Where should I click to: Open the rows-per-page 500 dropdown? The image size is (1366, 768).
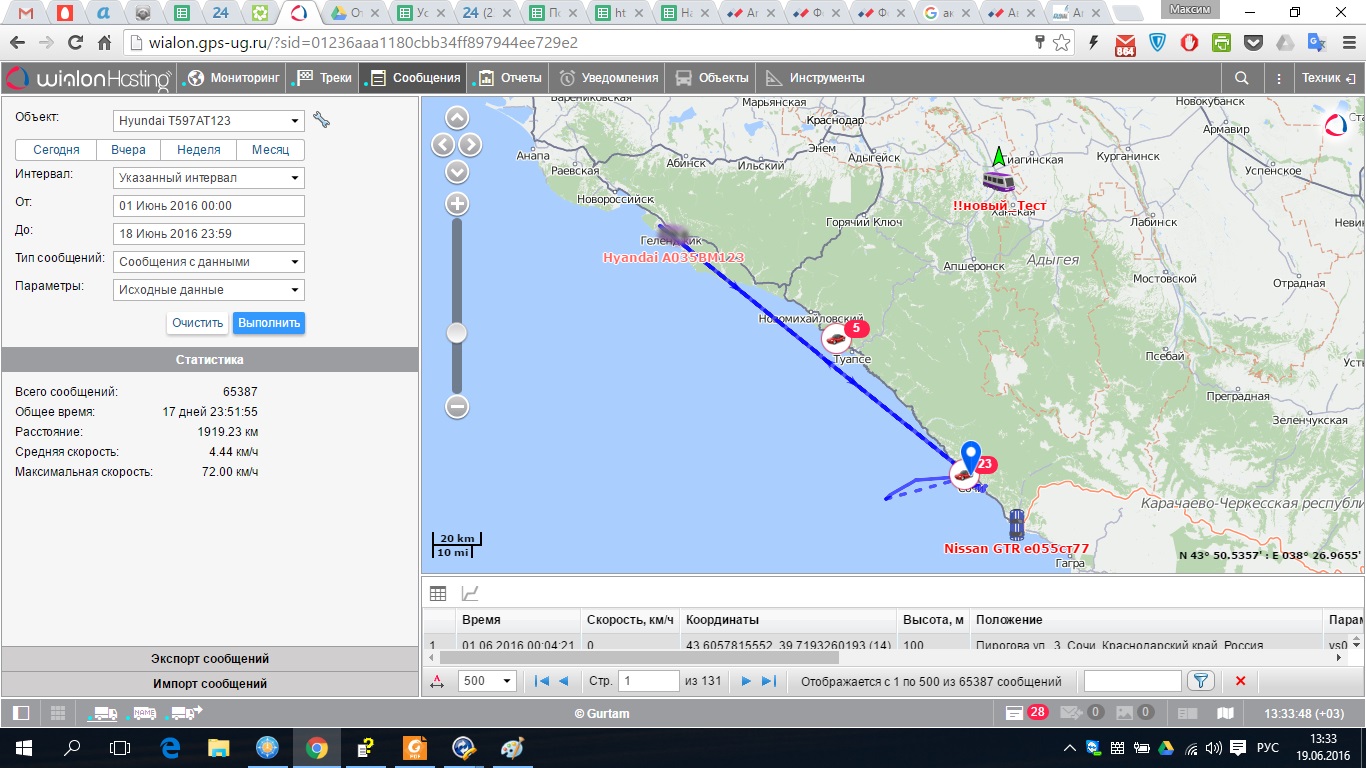click(486, 681)
